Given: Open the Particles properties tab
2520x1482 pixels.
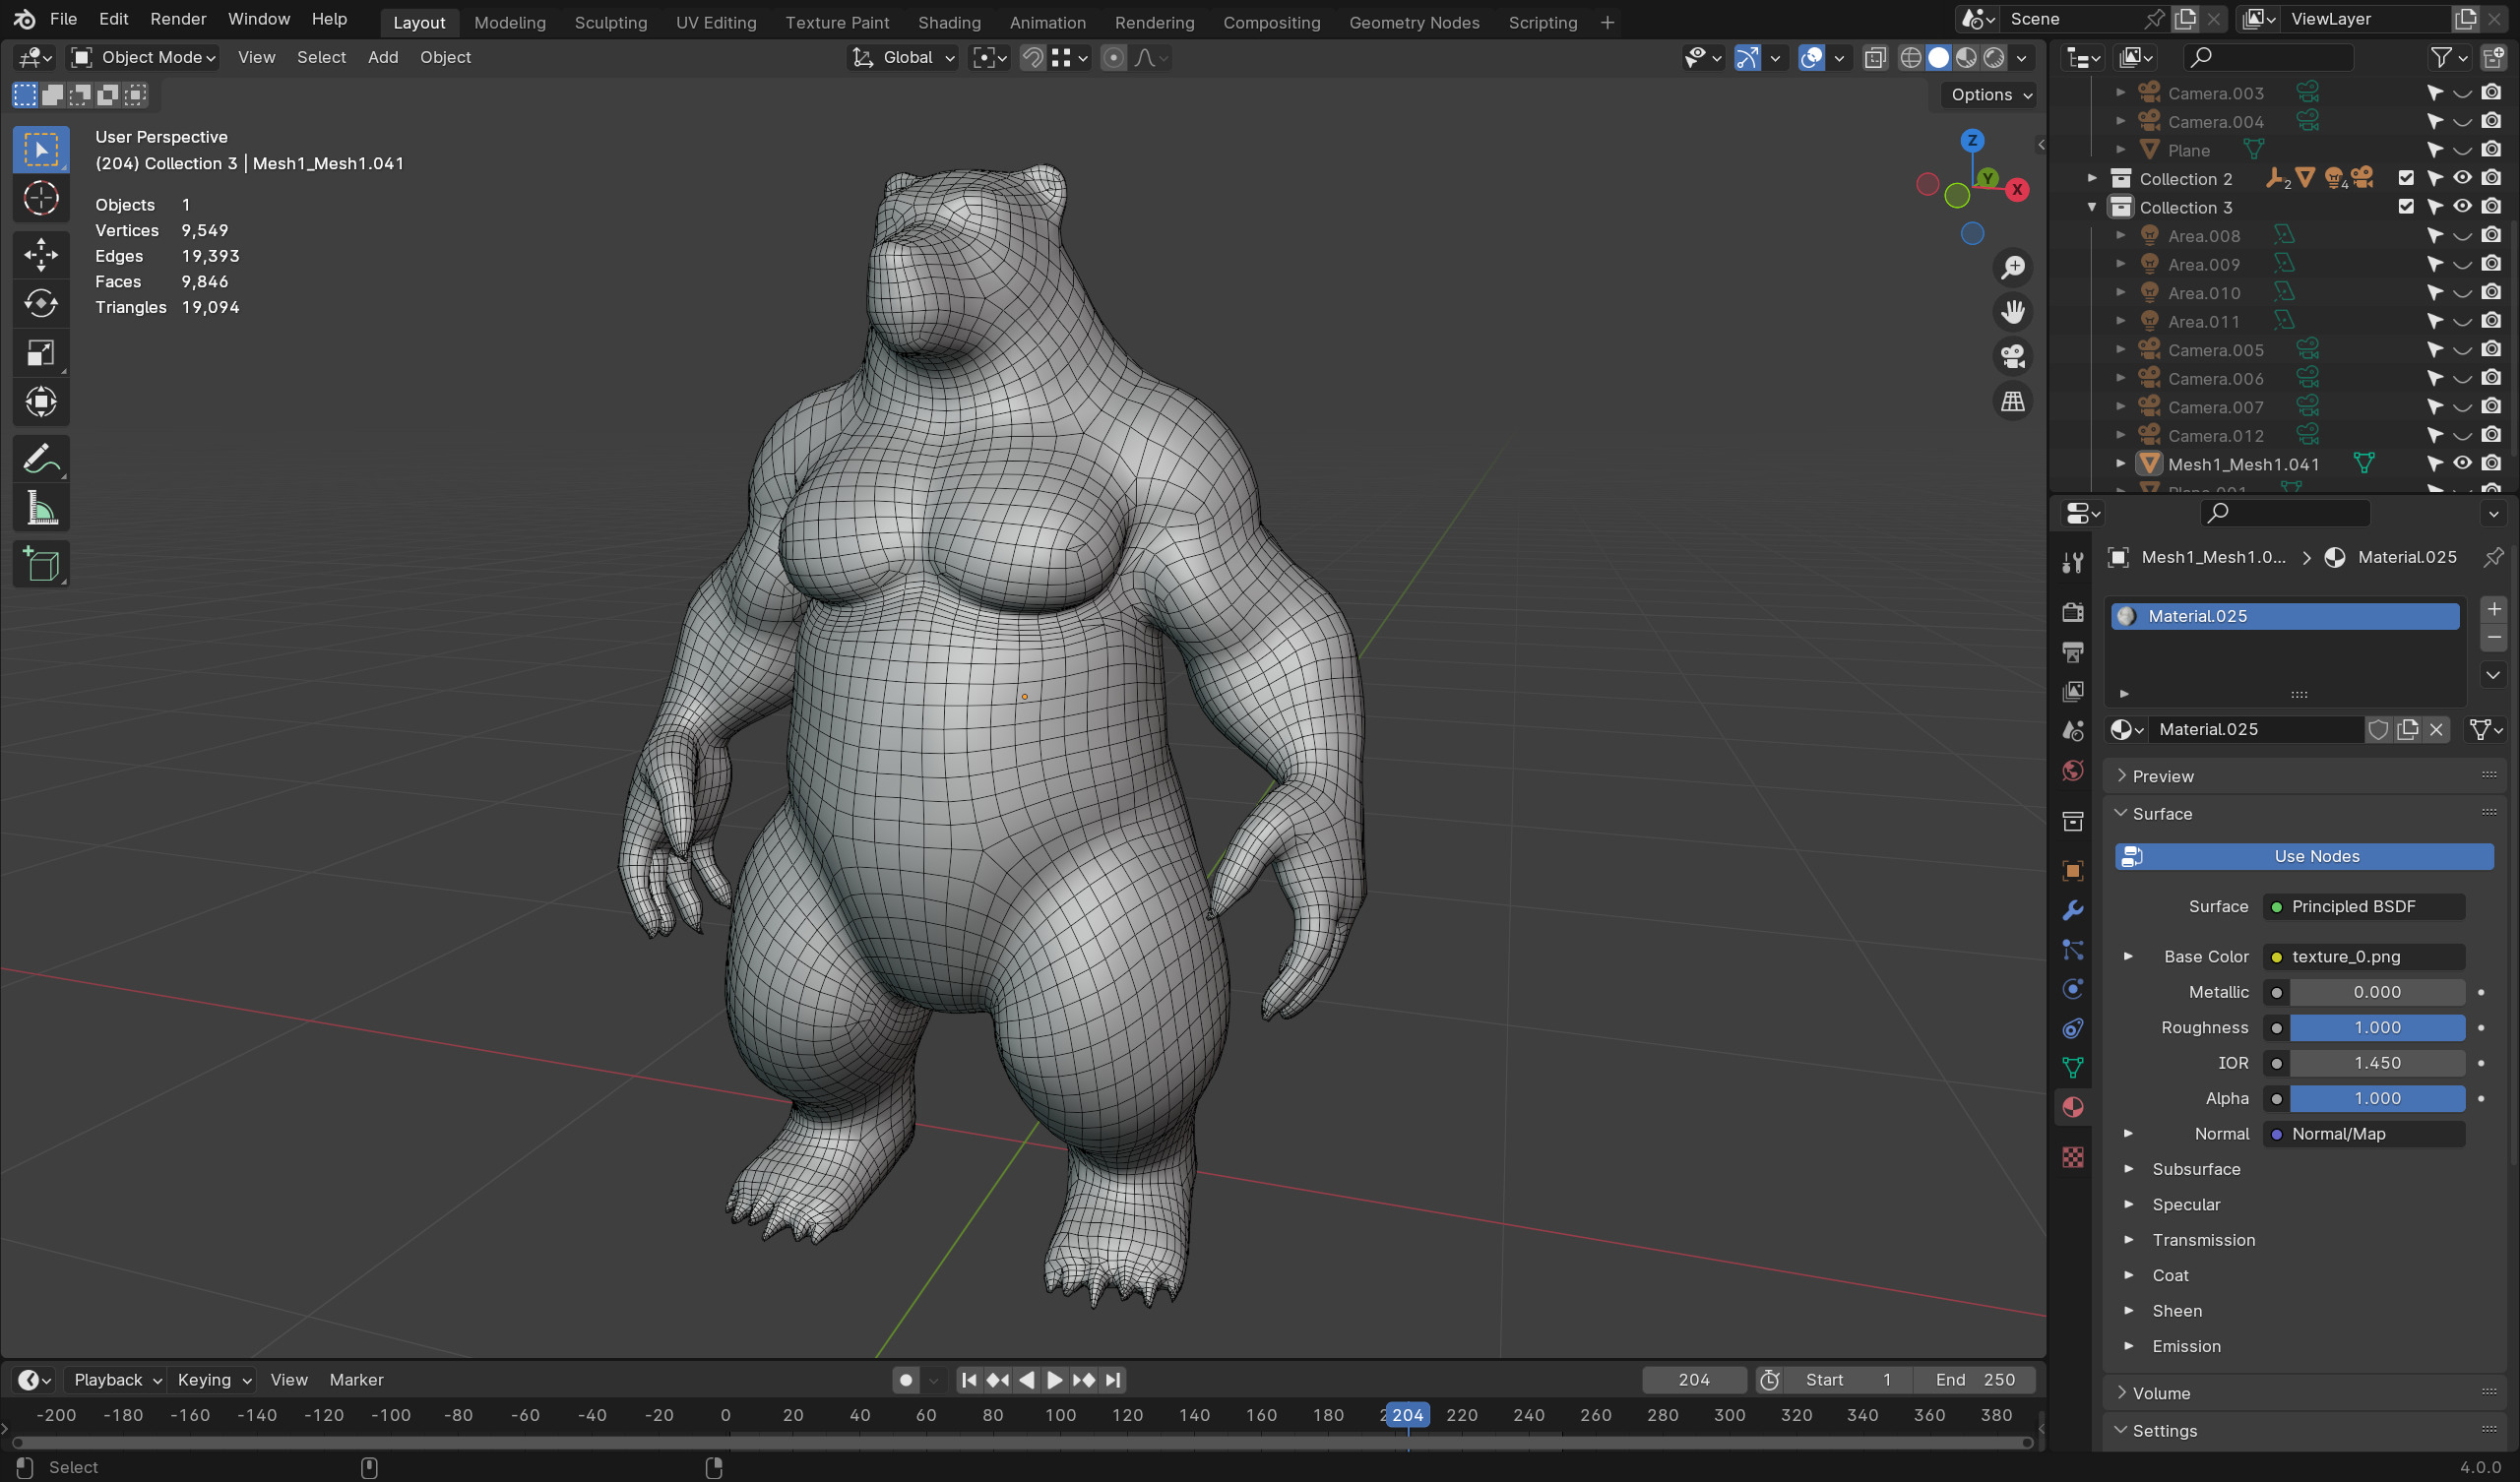Looking at the screenshot, I should pyautogui.click(x=2073, y=950).
